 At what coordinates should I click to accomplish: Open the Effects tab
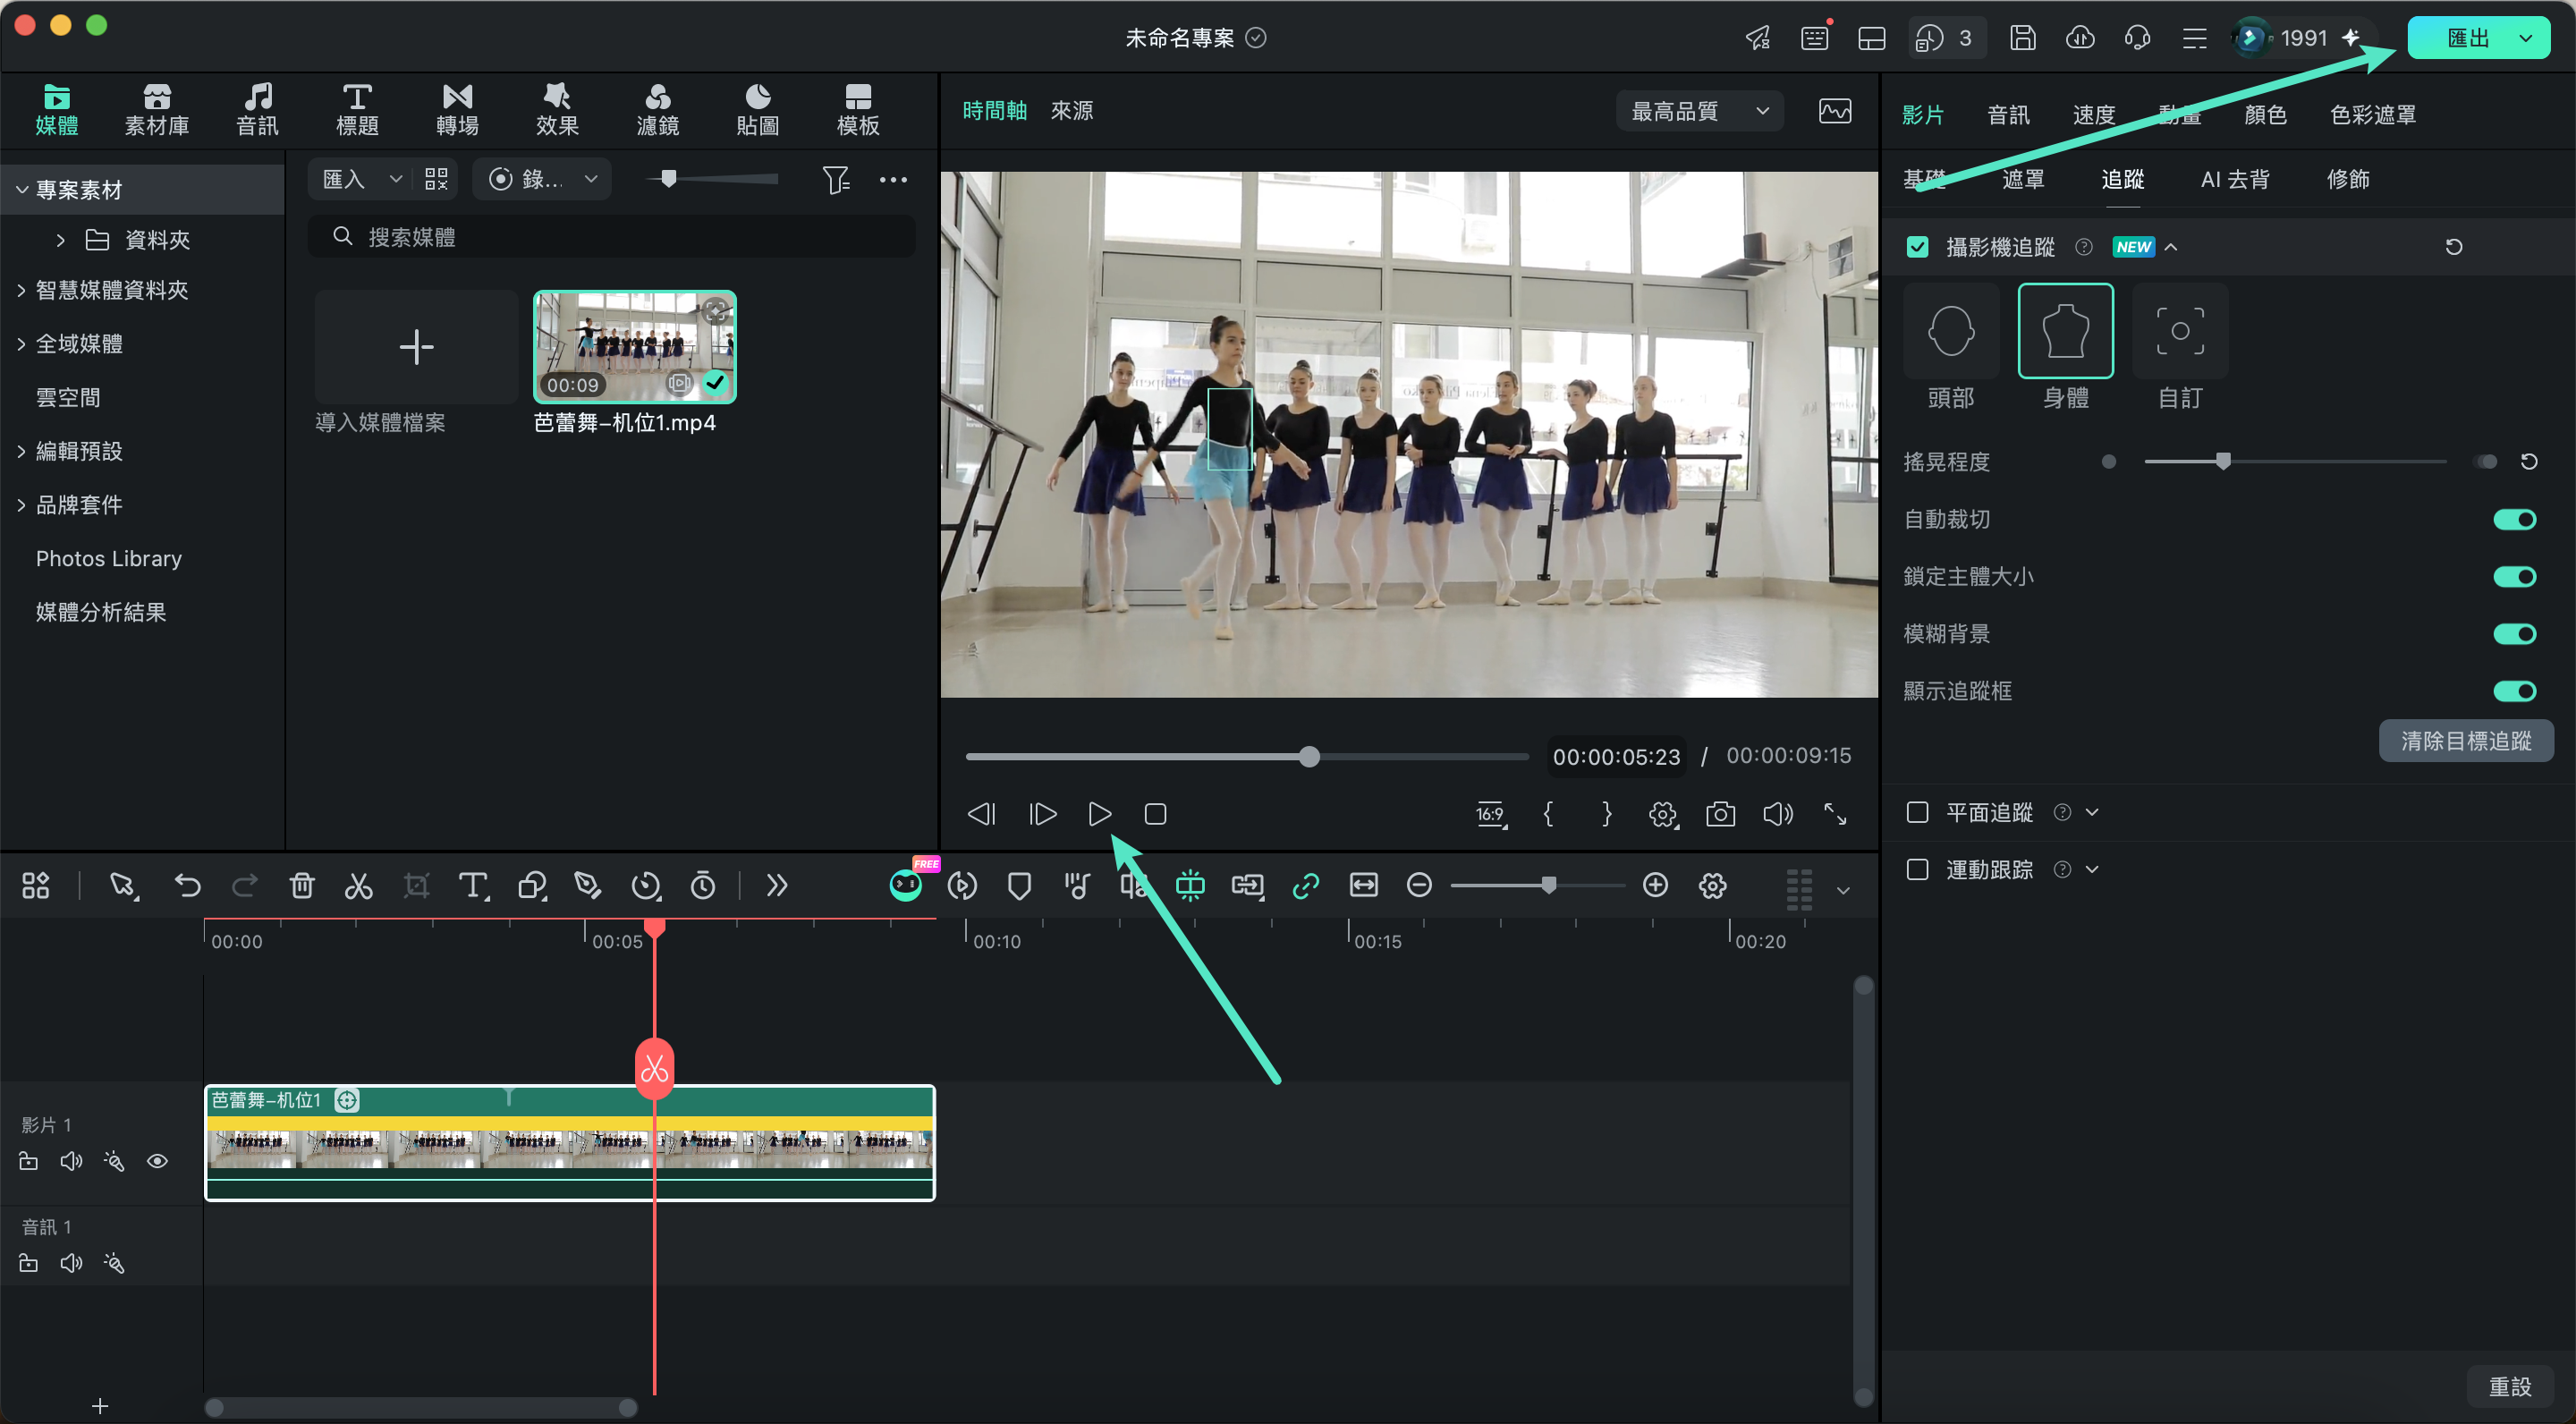click(x=557, y=110)
